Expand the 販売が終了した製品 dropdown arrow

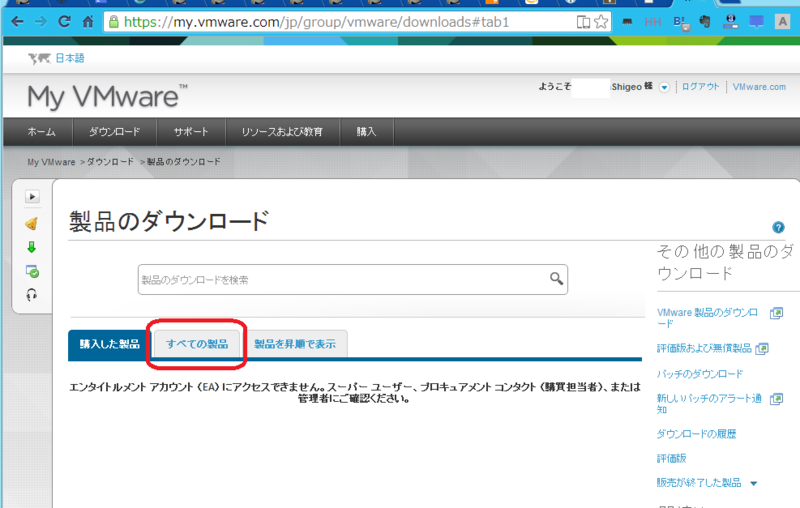click(754, 483)
